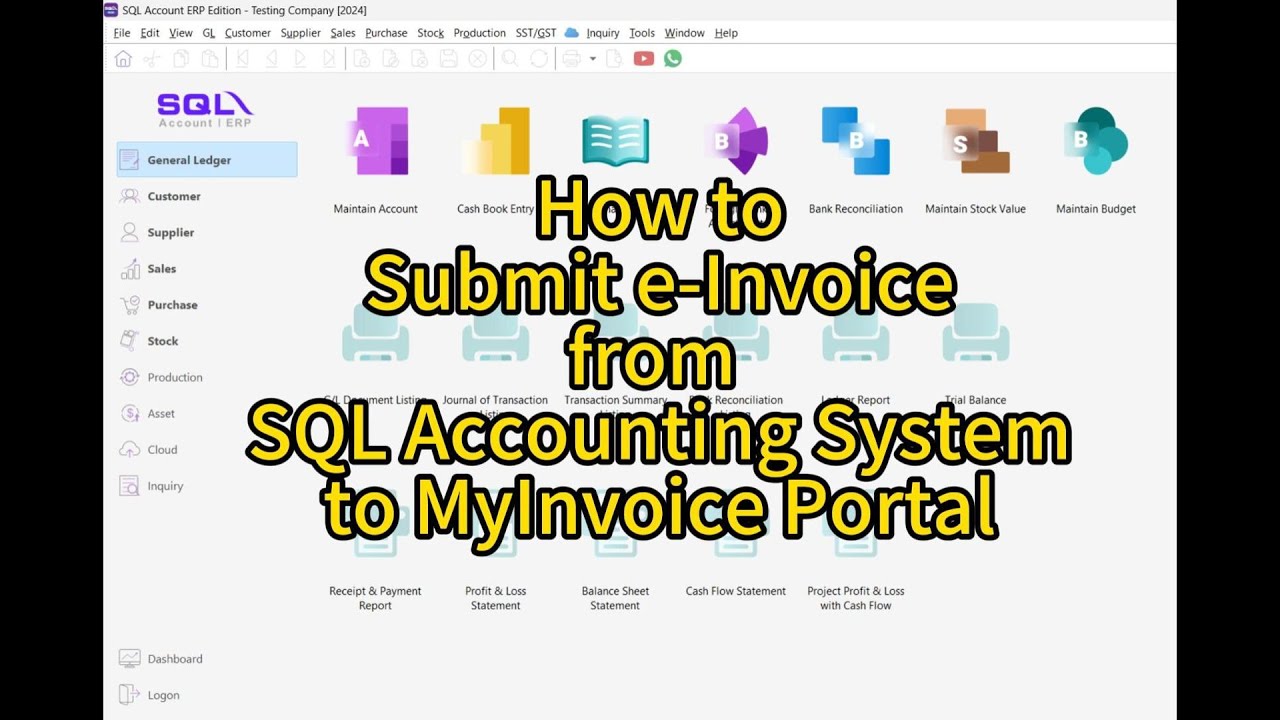This screenshot has width=1280, height=720.
Task: Select Inquiry in sidebar
Action: pyautogui.click(x=165, y=486)
